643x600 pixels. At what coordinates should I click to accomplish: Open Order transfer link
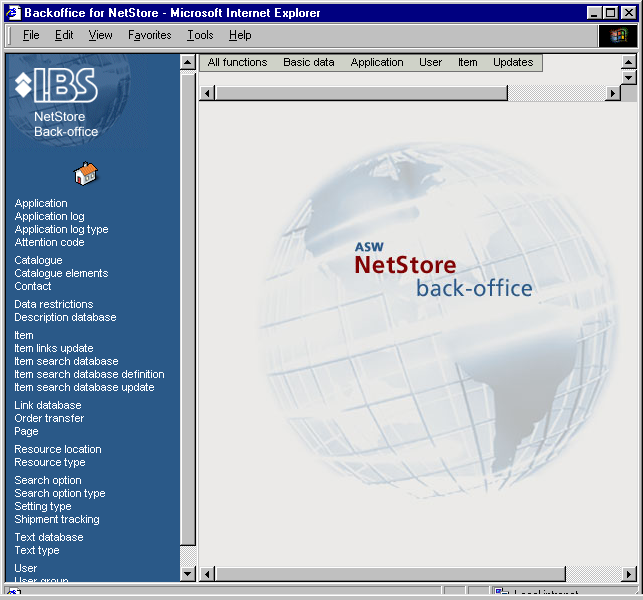pyautogui.click(x=49, y=418)
